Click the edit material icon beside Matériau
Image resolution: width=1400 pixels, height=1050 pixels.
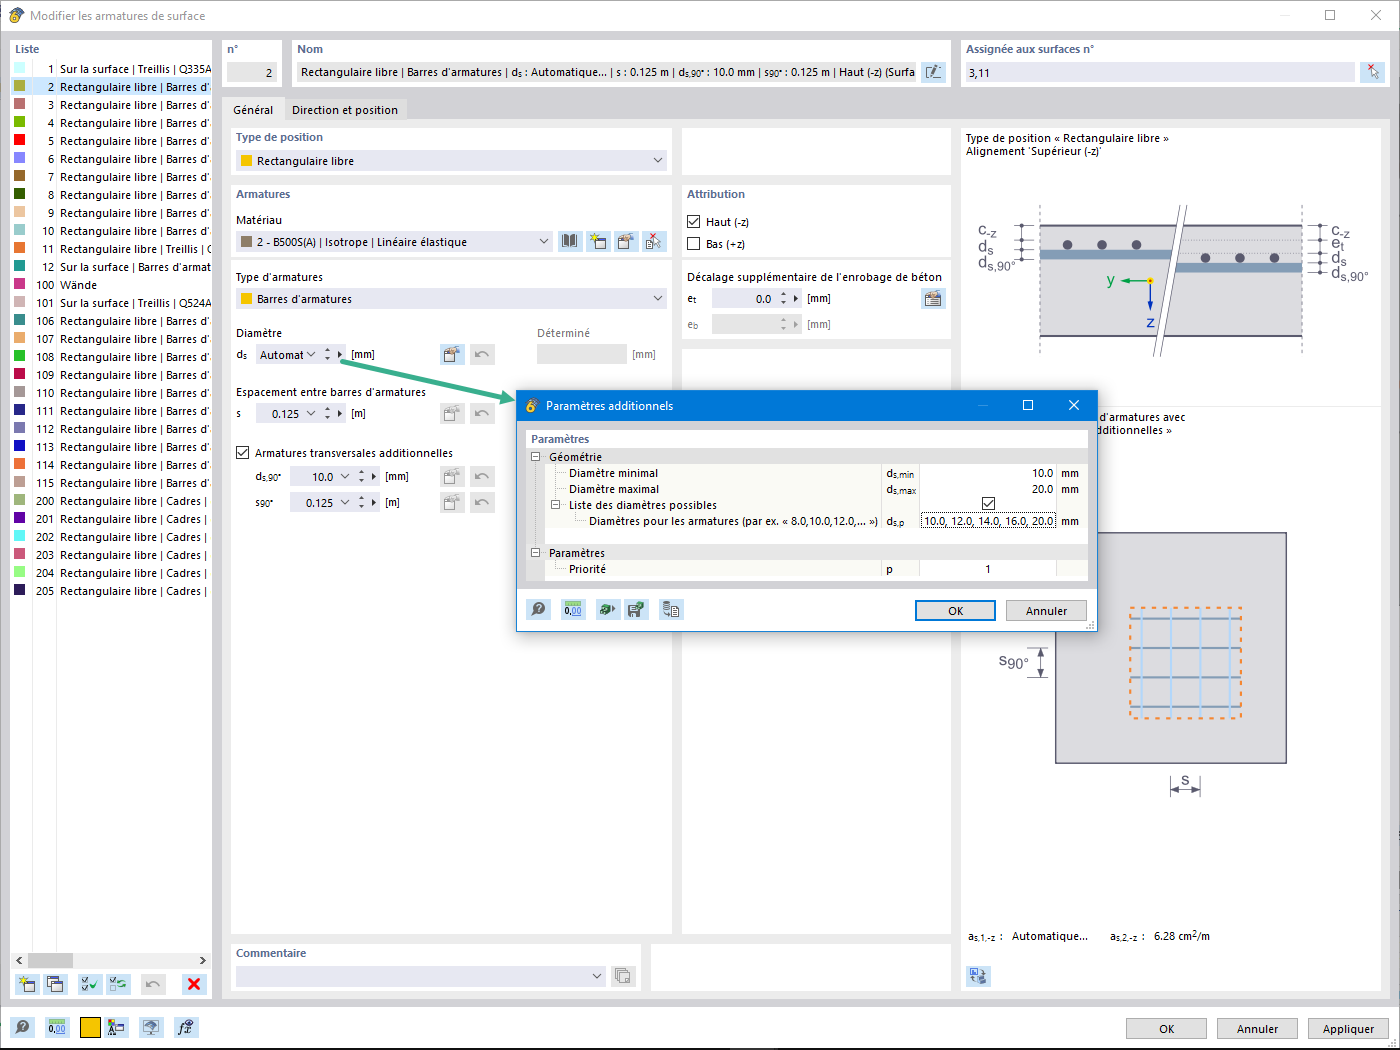(626, 241)
